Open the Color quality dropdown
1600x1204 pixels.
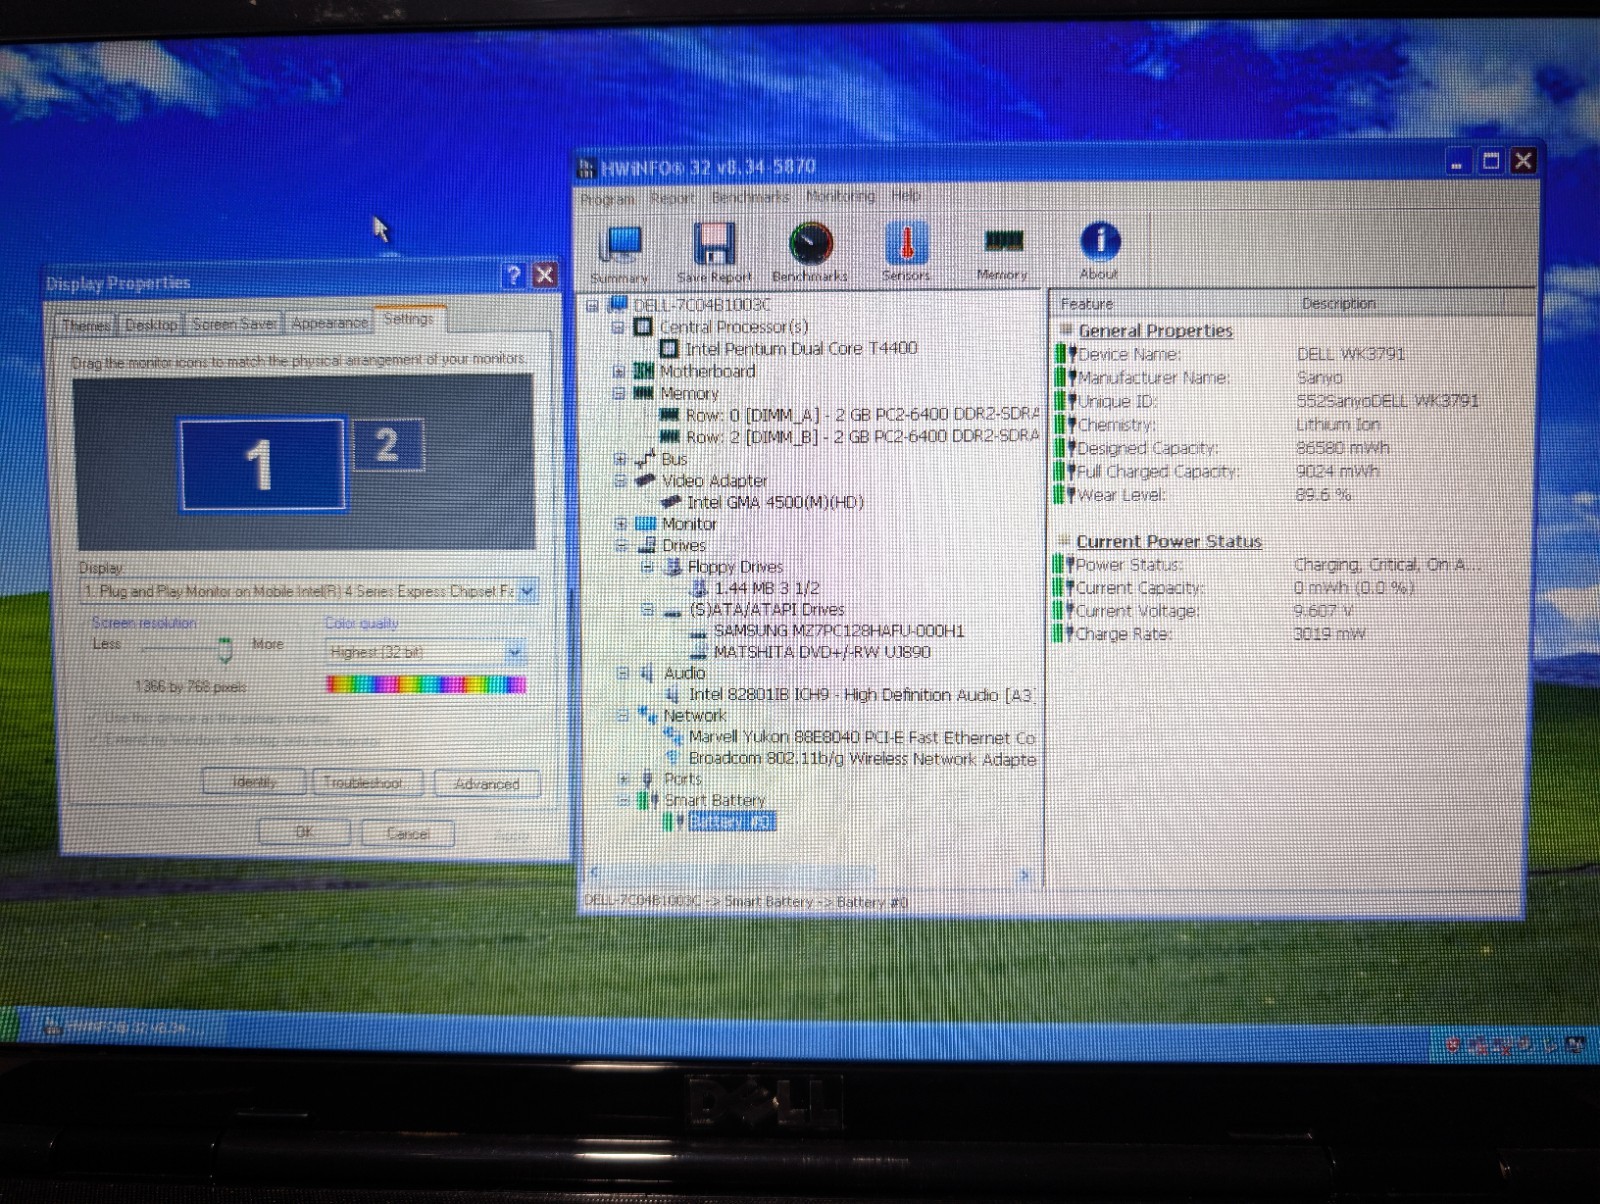click(514, 653)
